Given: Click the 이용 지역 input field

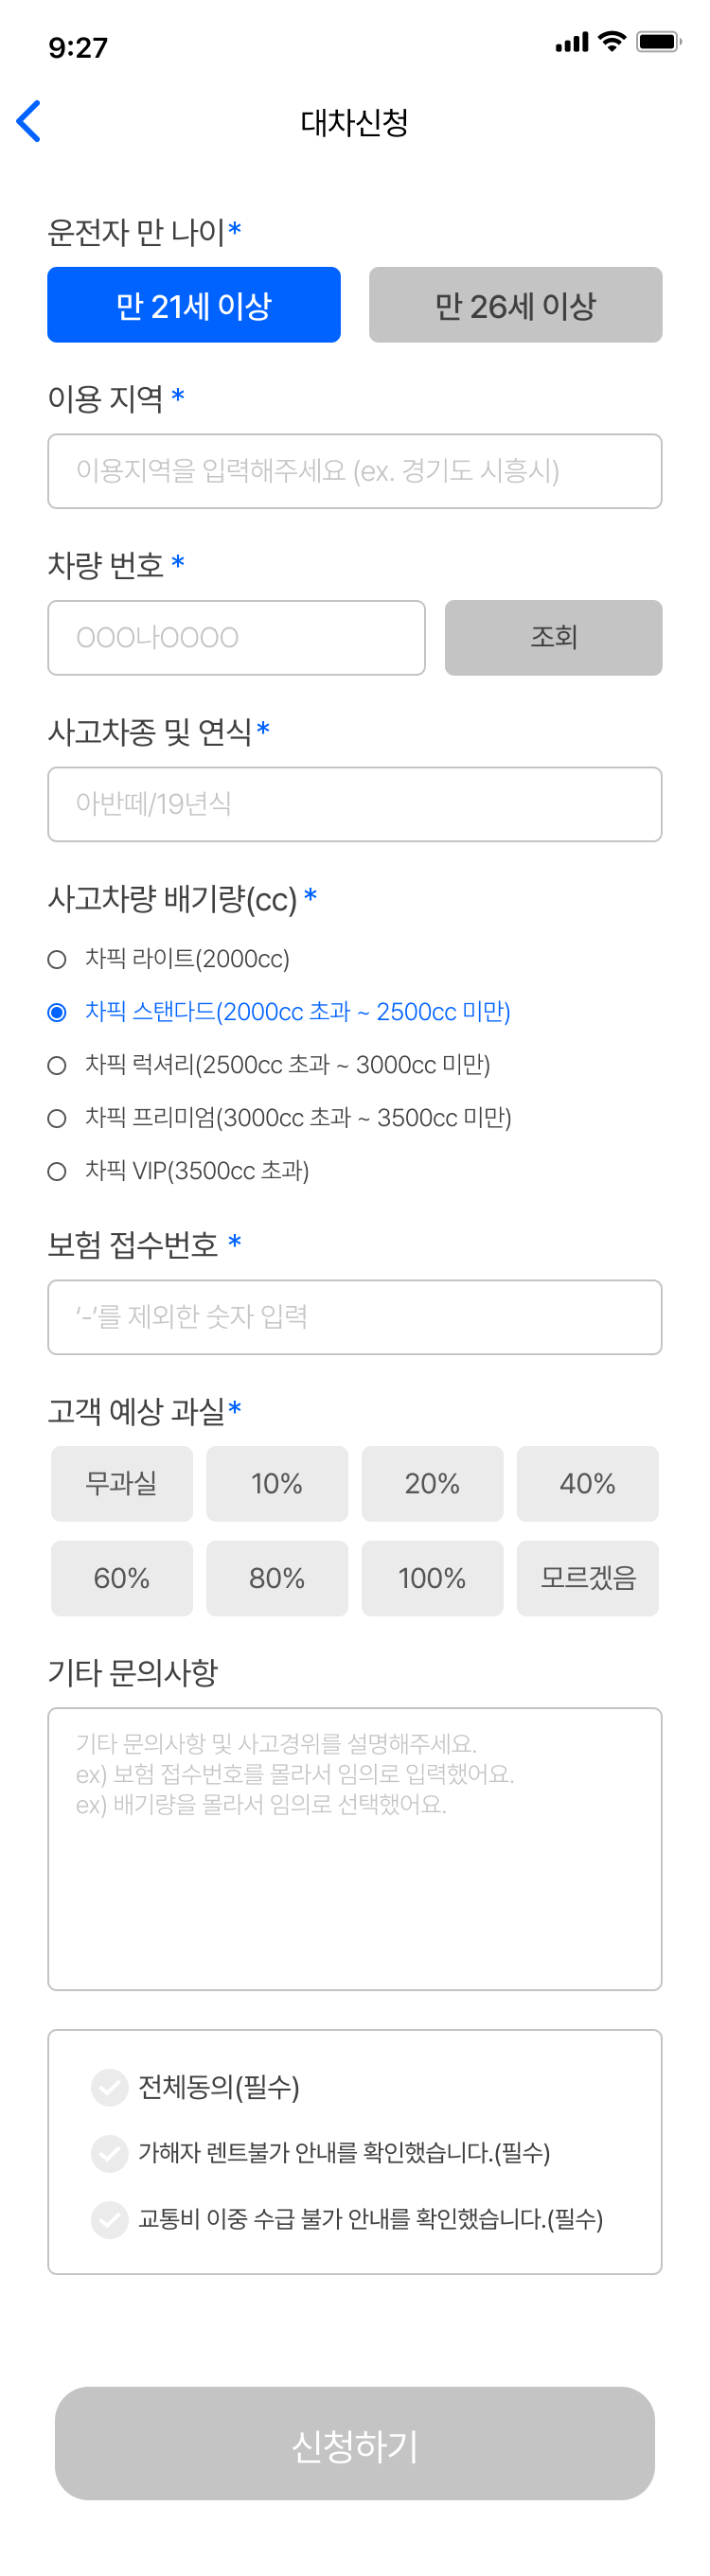Looking at the screenshot, I should 354,471.
